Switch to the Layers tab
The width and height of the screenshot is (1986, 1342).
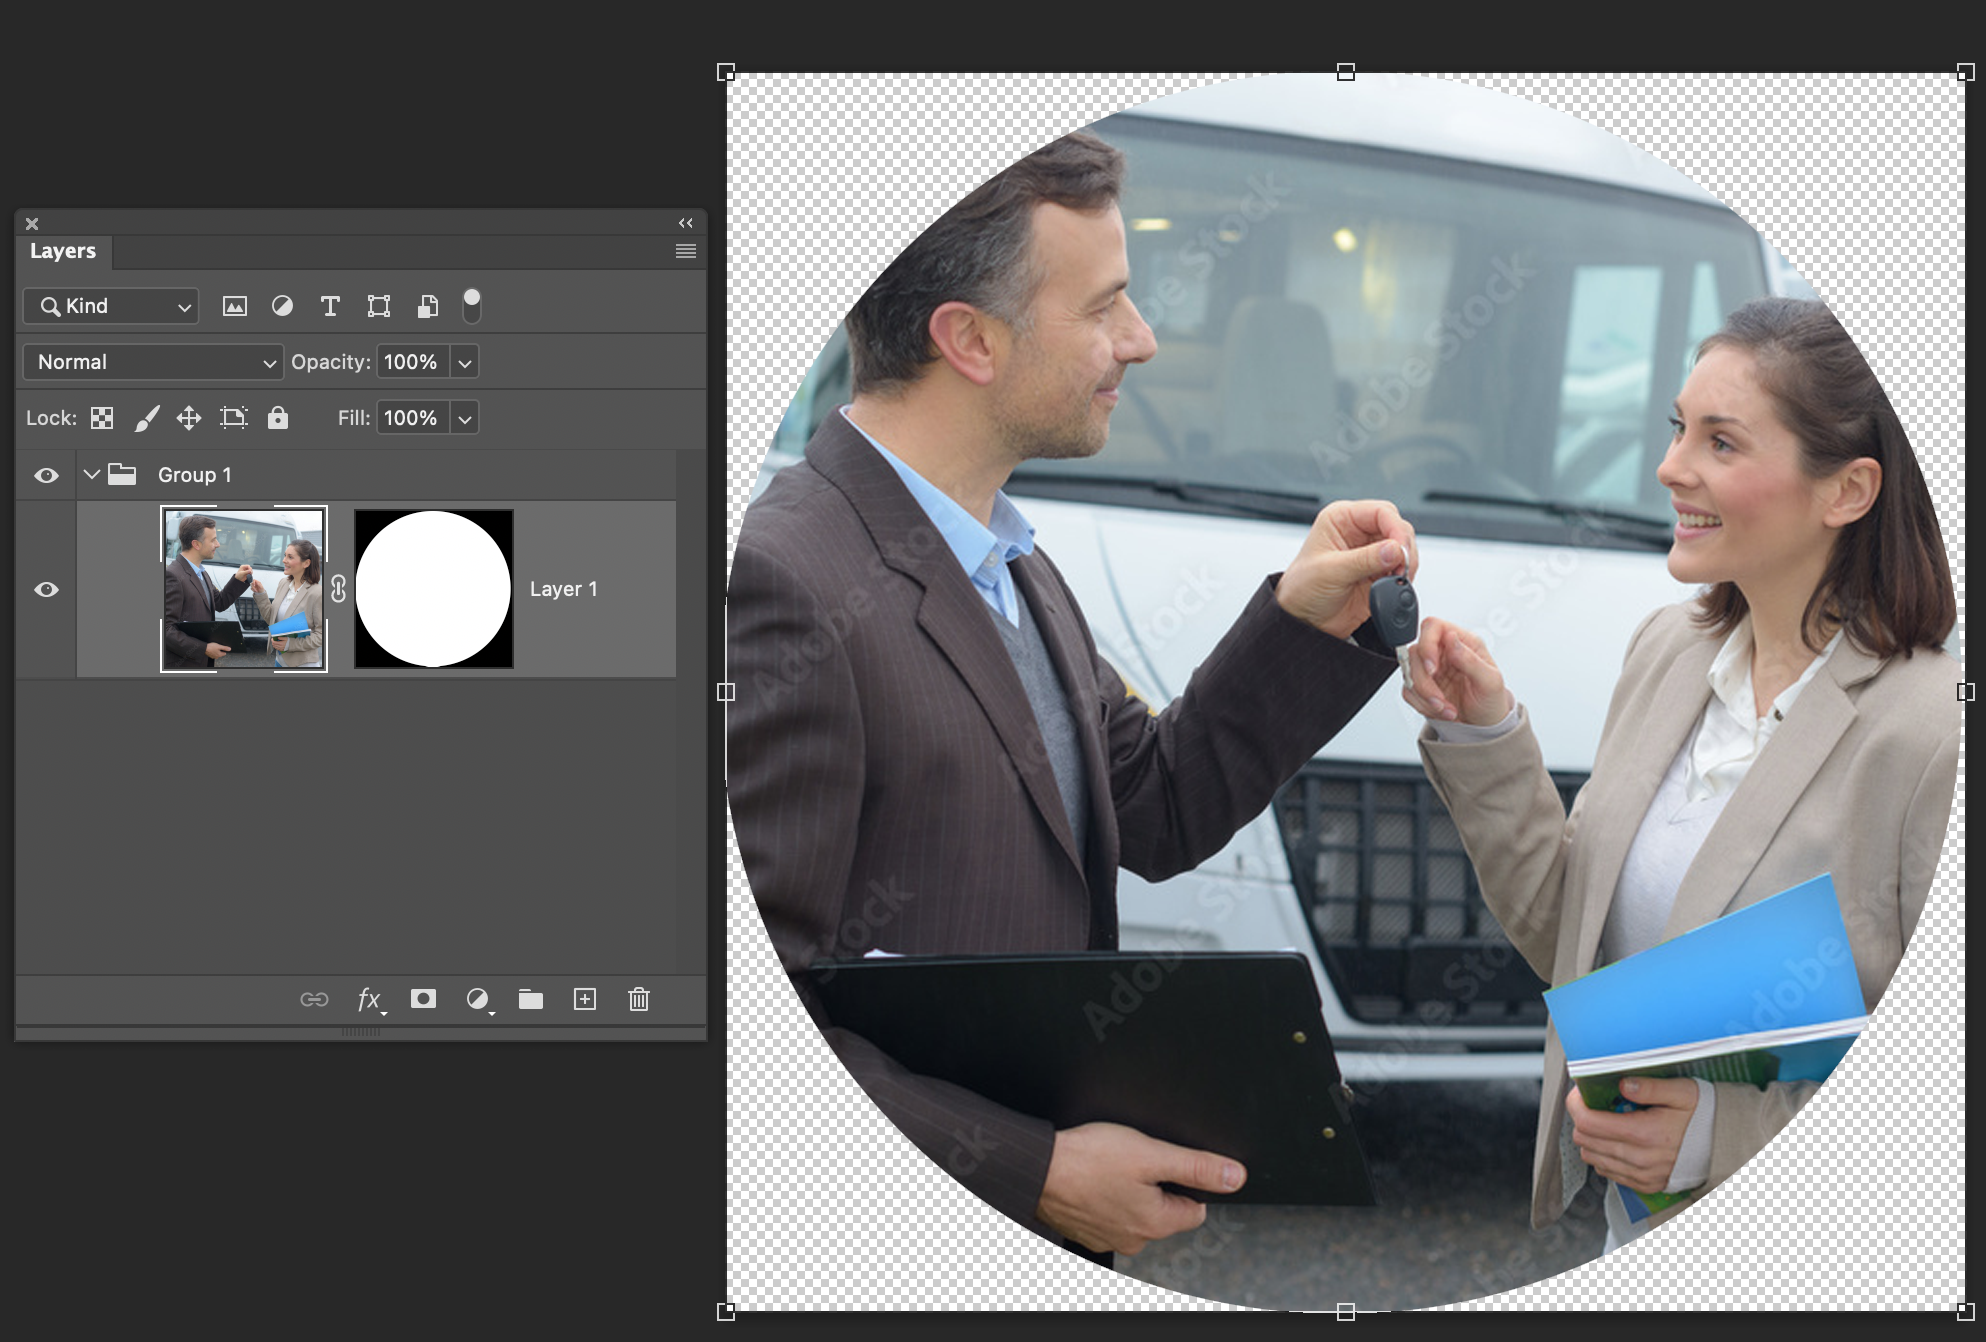(x=63, y=251)
